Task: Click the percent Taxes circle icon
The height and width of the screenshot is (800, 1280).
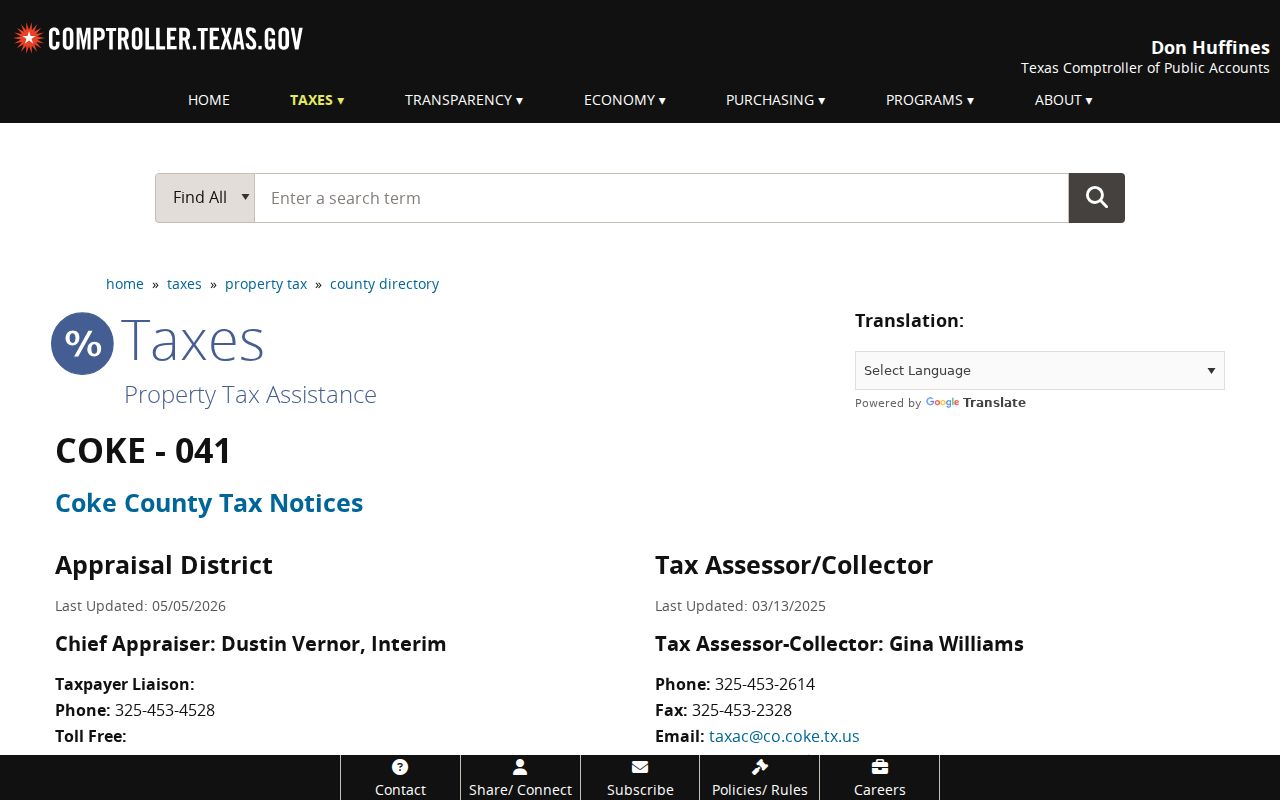Action: click(x=83, y=343)
